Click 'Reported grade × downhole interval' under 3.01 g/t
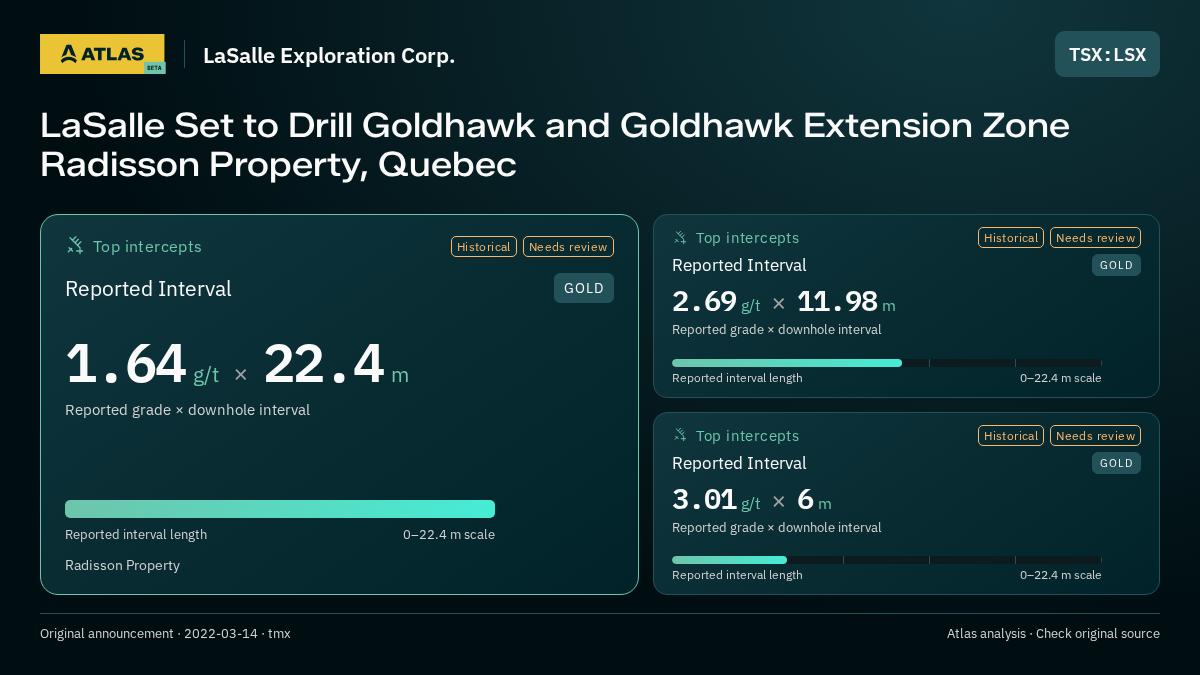The image size is (1200, 675). (x=777, y=528)
